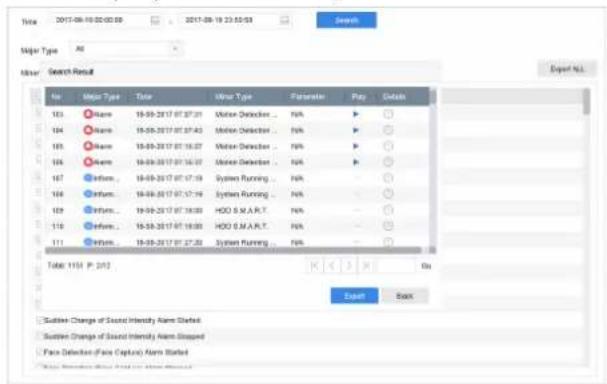Open the Major Type dropdown

(126, 49)
